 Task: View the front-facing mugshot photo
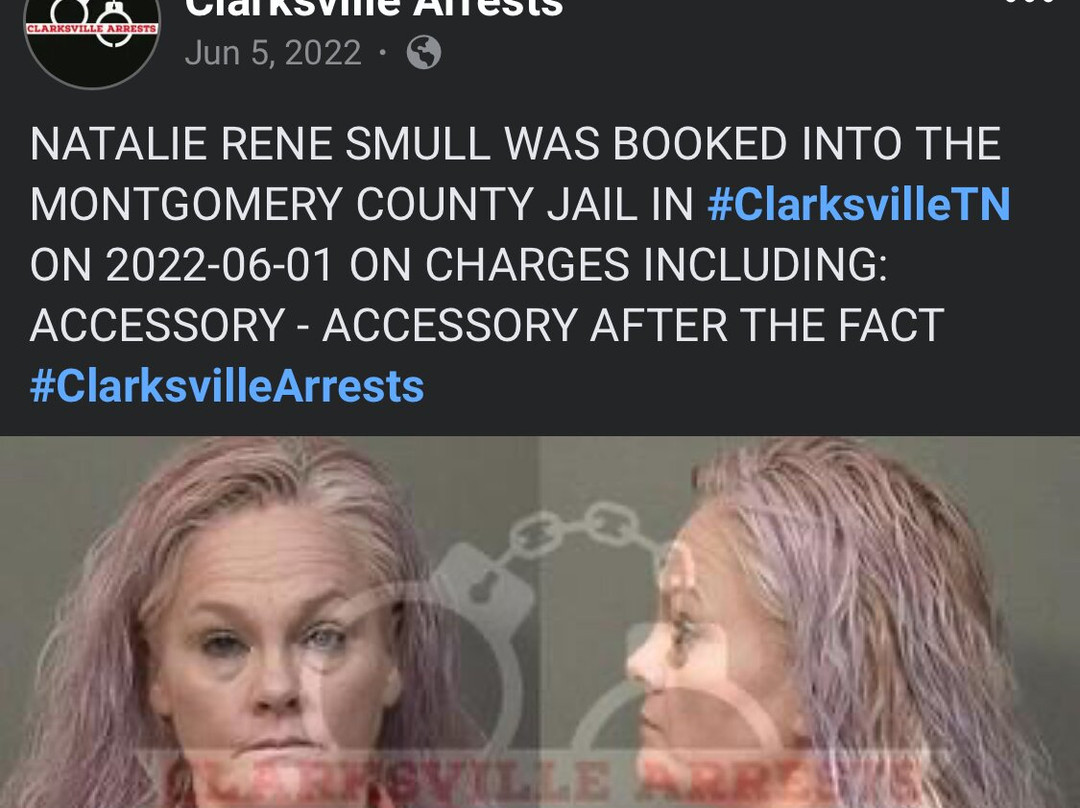pos(269,622)
